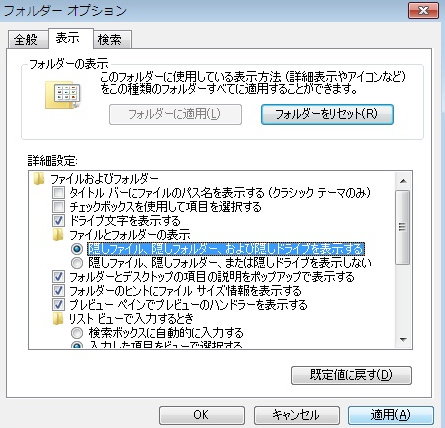445x428 pixels.
Task: Click scrollbar down arrow in 詳細設定 list
Action: [x=403, y=340]
